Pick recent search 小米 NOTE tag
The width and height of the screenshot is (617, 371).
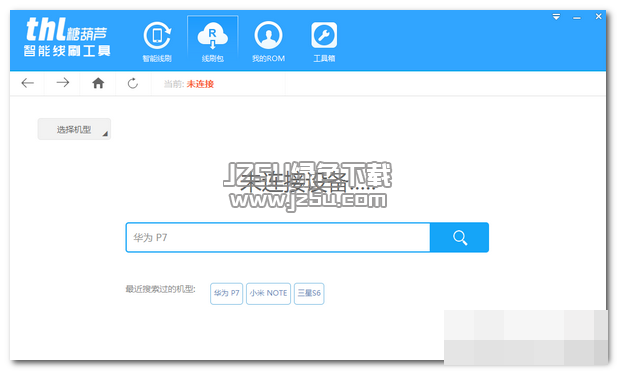[268, 293]
